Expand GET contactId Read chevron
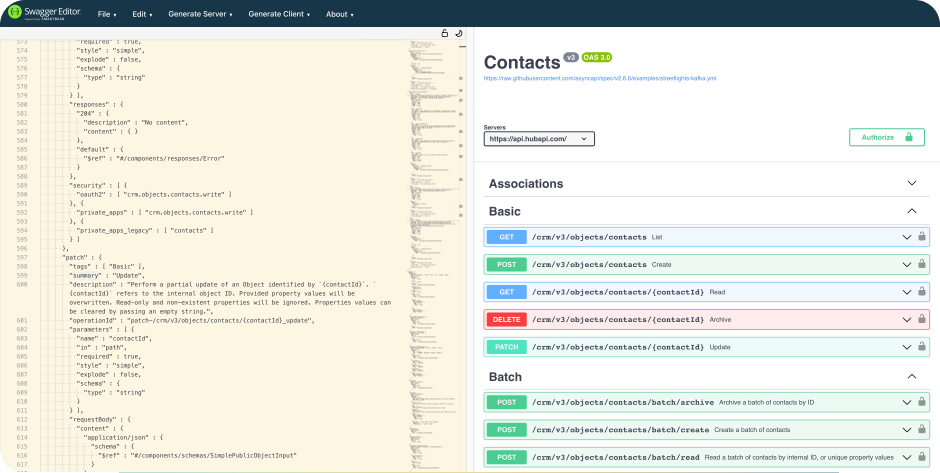Screen dimensions: 940x473 click(x=907, y=292)
